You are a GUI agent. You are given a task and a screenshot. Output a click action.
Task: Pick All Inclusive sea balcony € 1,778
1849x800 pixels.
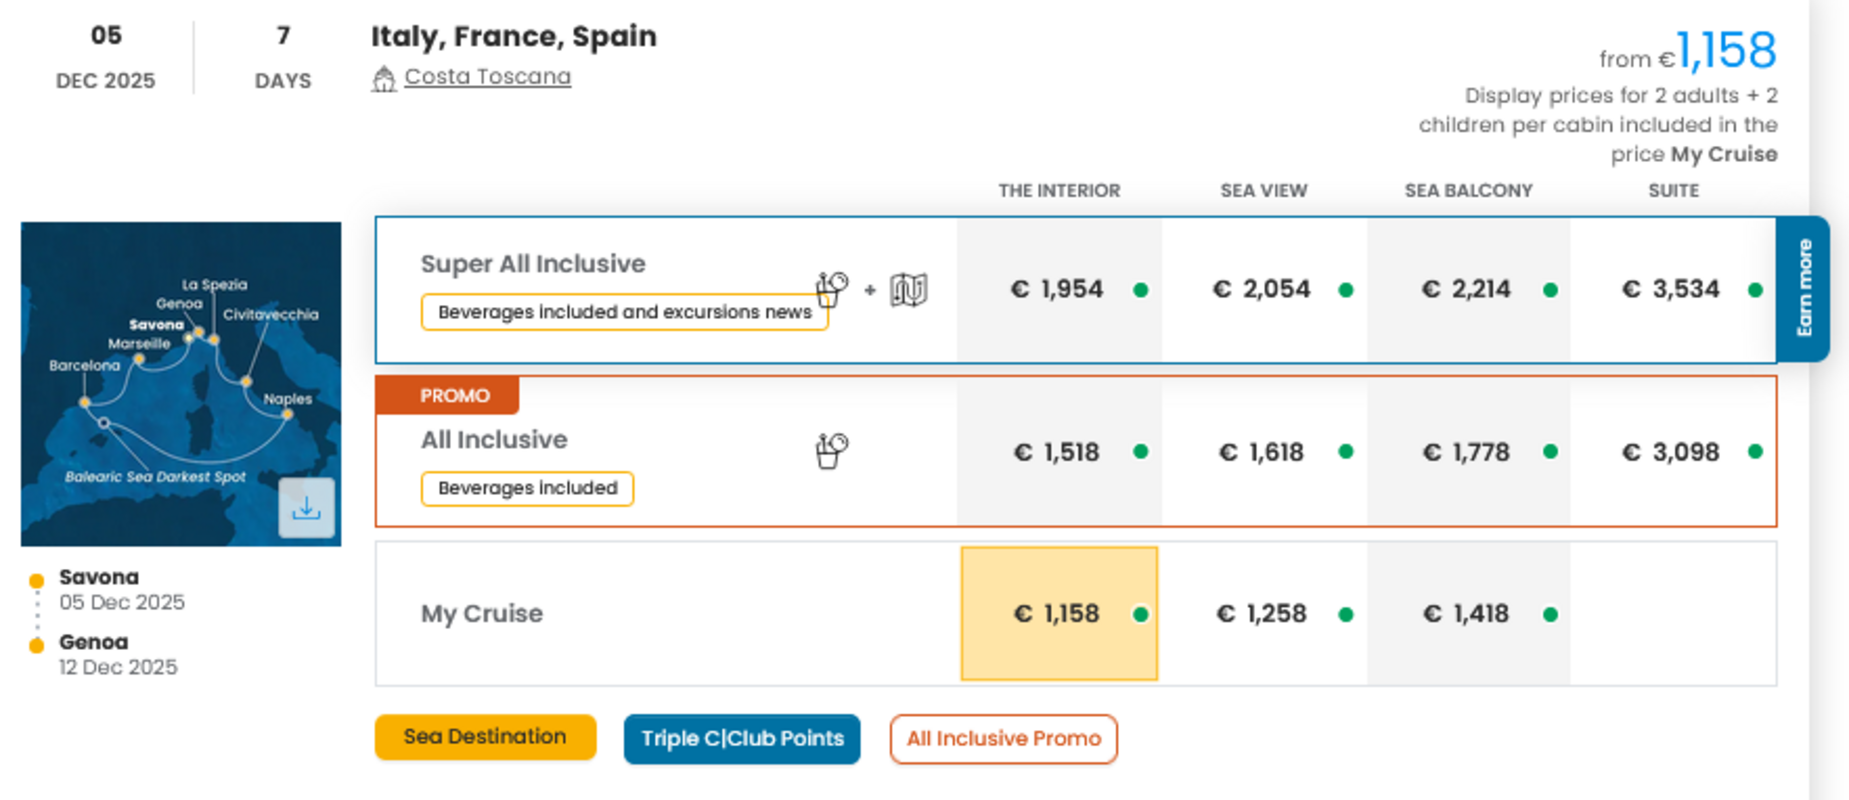tap(1466, 452)
